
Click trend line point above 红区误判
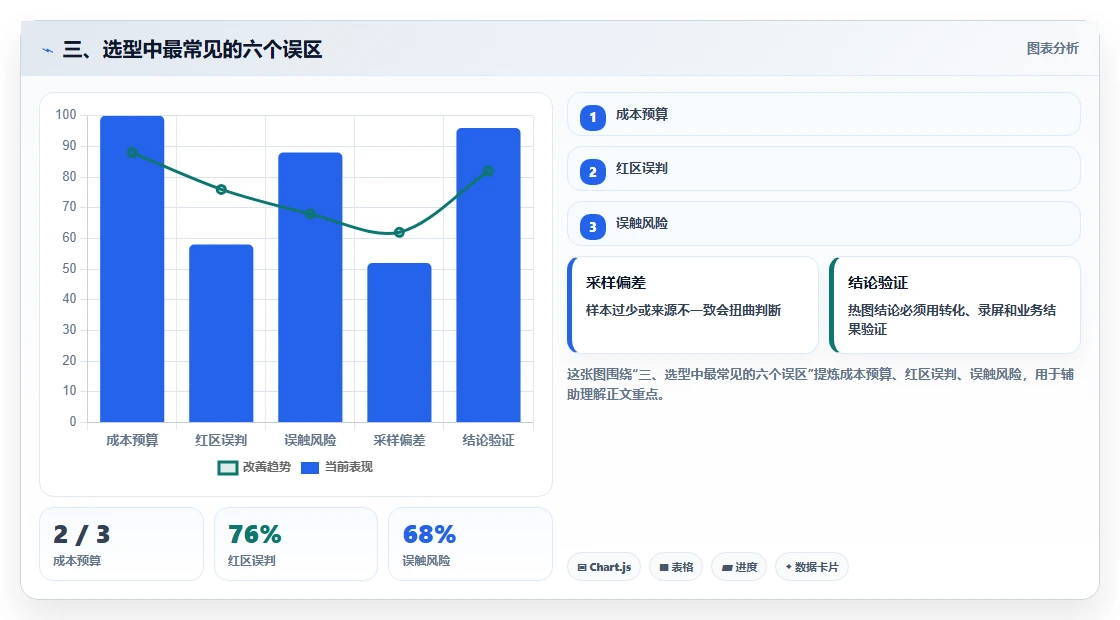coord(221,189)
